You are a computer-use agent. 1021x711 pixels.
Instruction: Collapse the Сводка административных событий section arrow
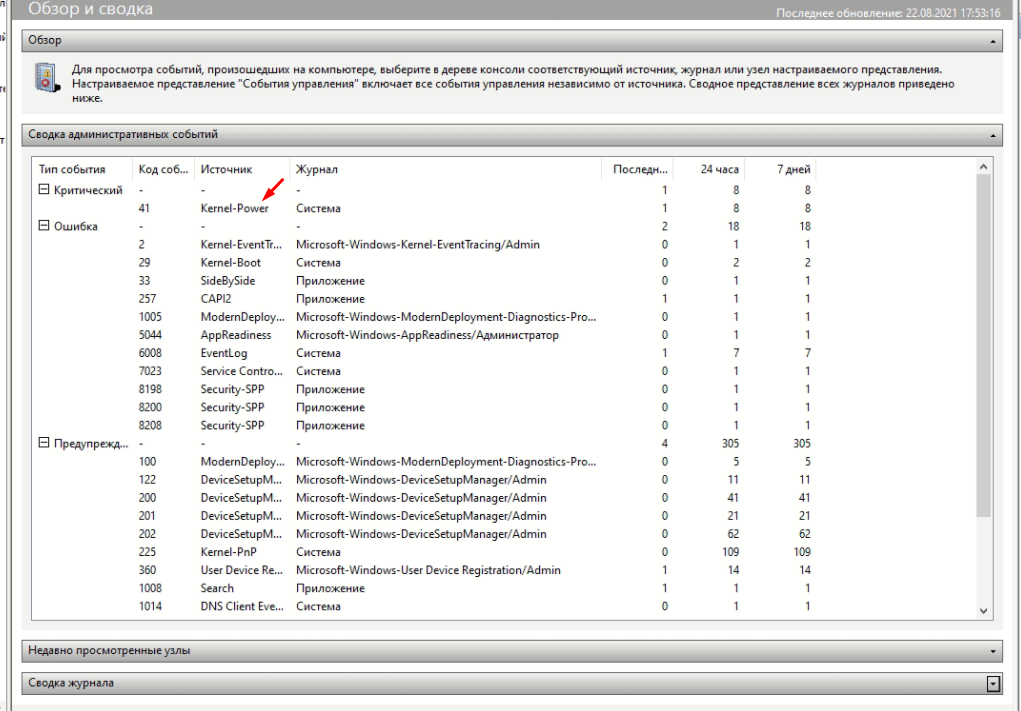992,134
